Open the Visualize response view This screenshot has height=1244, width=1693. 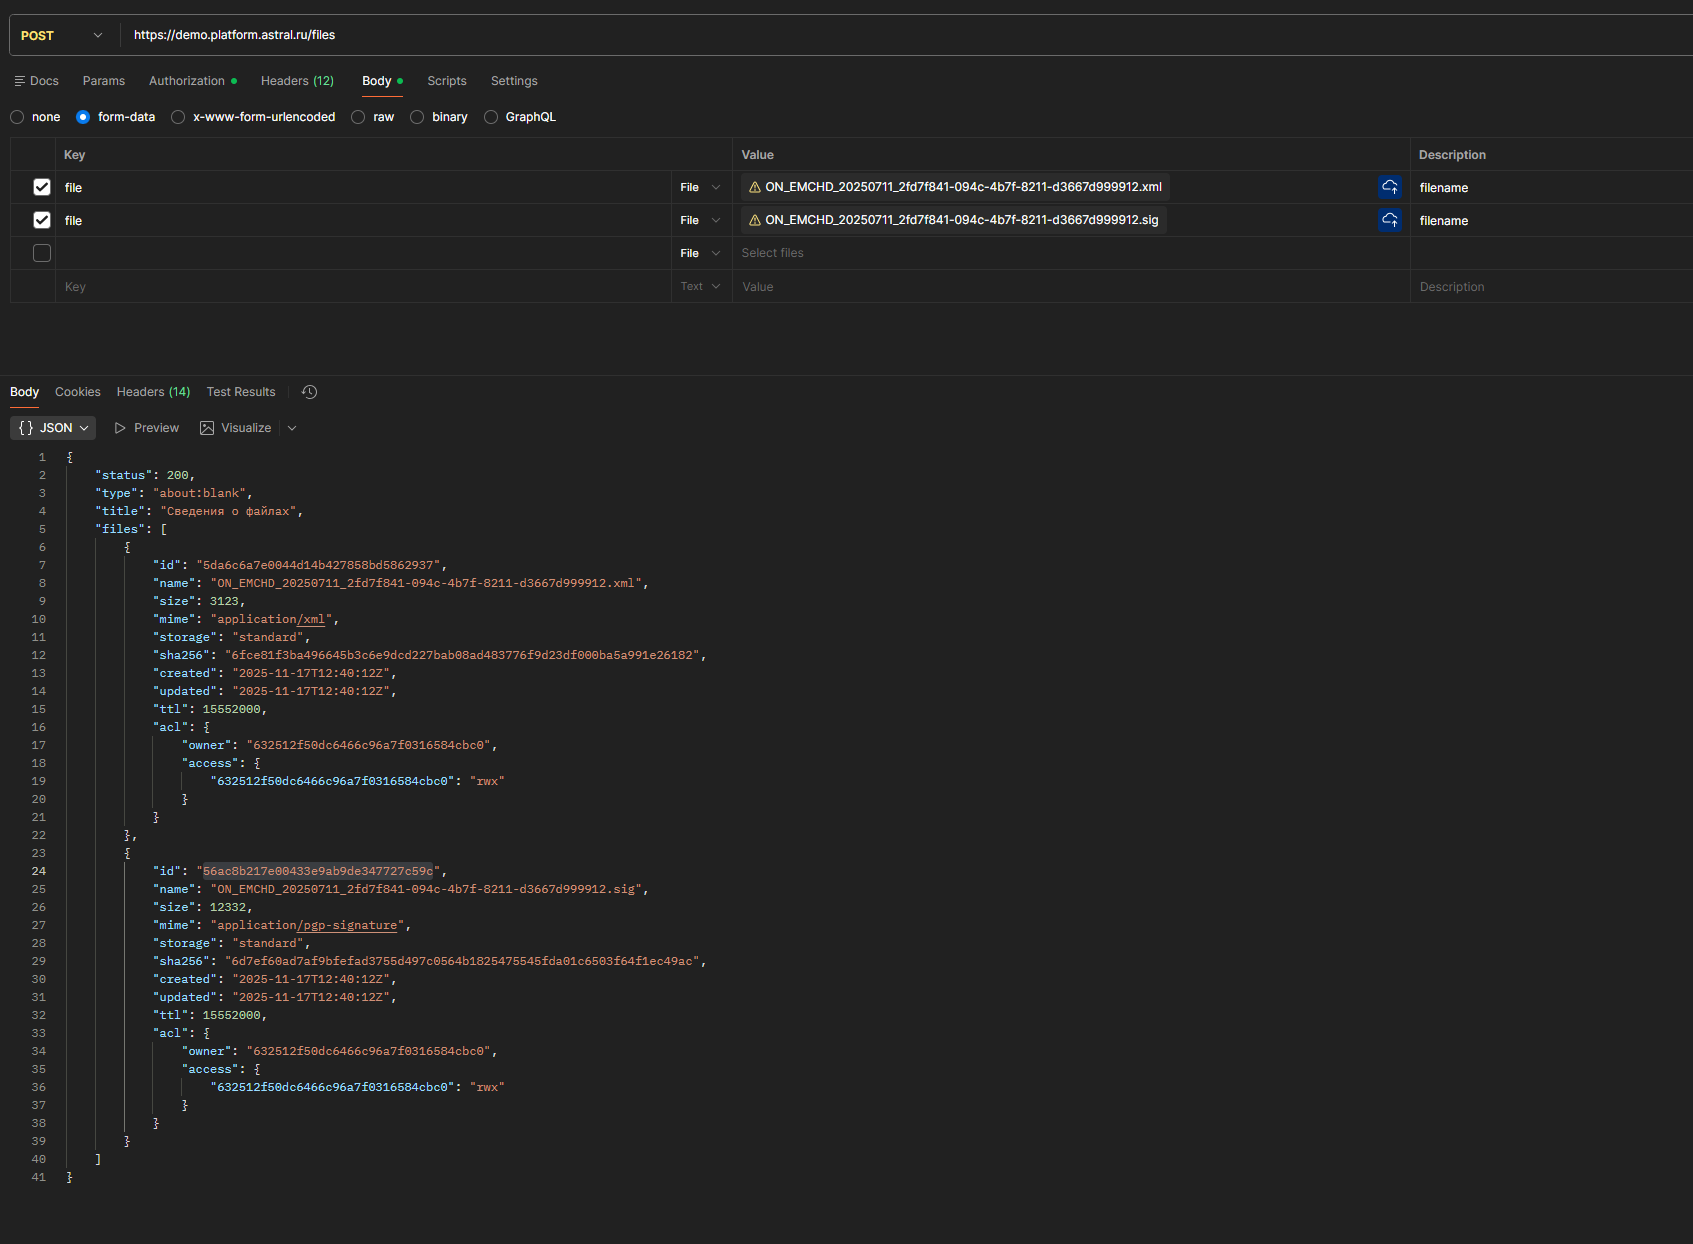tap(236, 428)
